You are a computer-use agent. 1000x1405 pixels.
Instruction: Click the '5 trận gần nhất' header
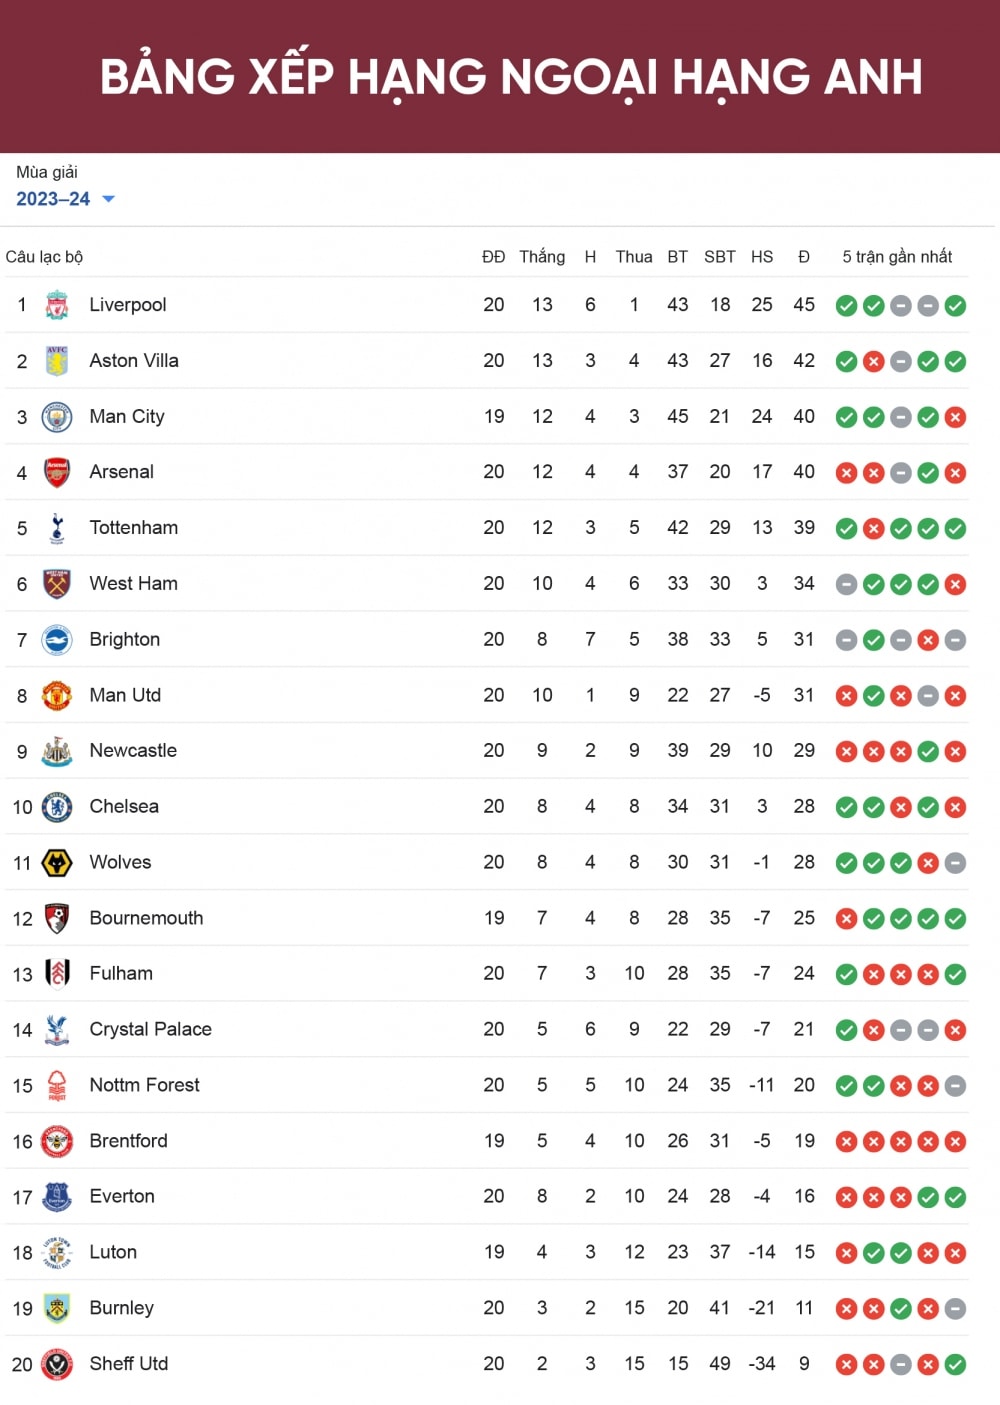[x=897, y=257]
